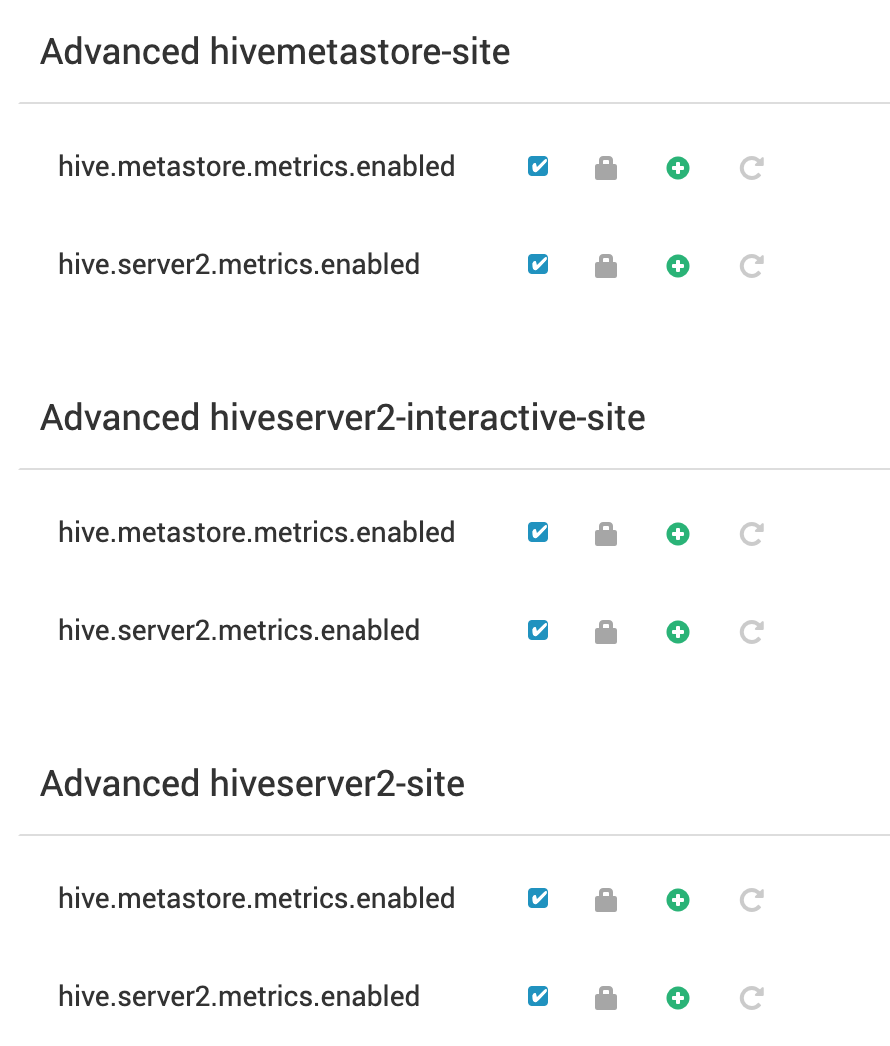Lock hive.metastore.metrics.enabled in hiveserver2-site section

click(x=605, y=899)
